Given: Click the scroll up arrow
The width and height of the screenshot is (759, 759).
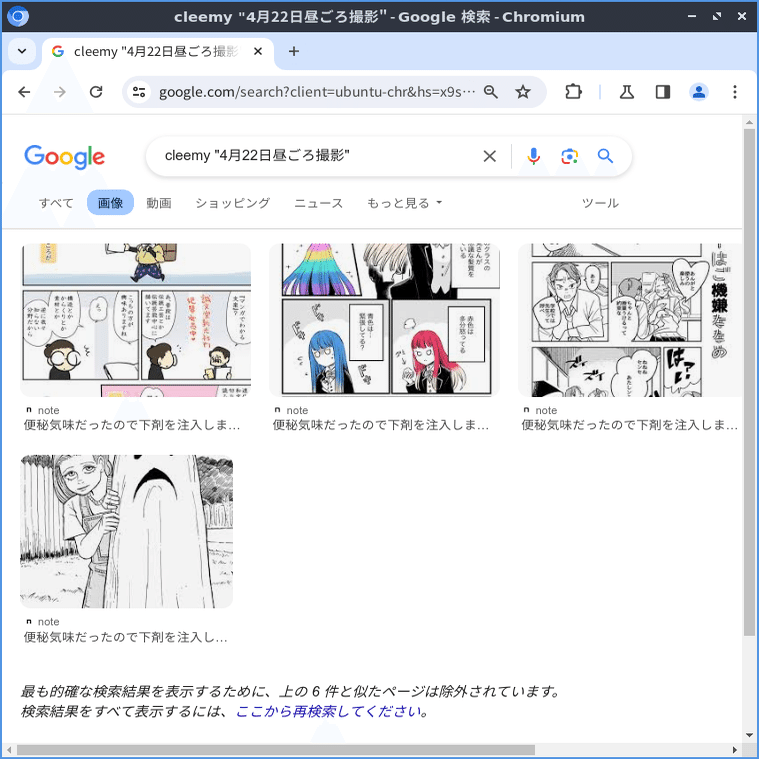Looking at the screenshot, I should 749,122.
